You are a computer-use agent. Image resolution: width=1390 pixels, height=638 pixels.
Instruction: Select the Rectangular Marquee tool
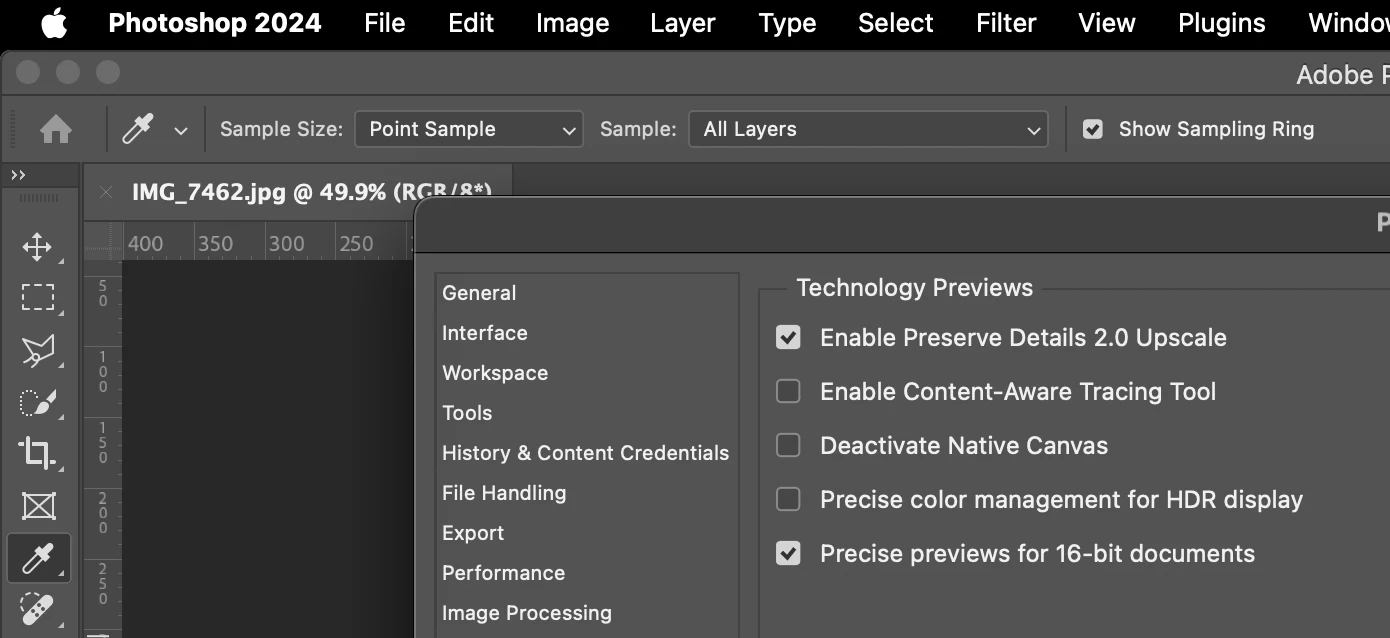[38, 298]
